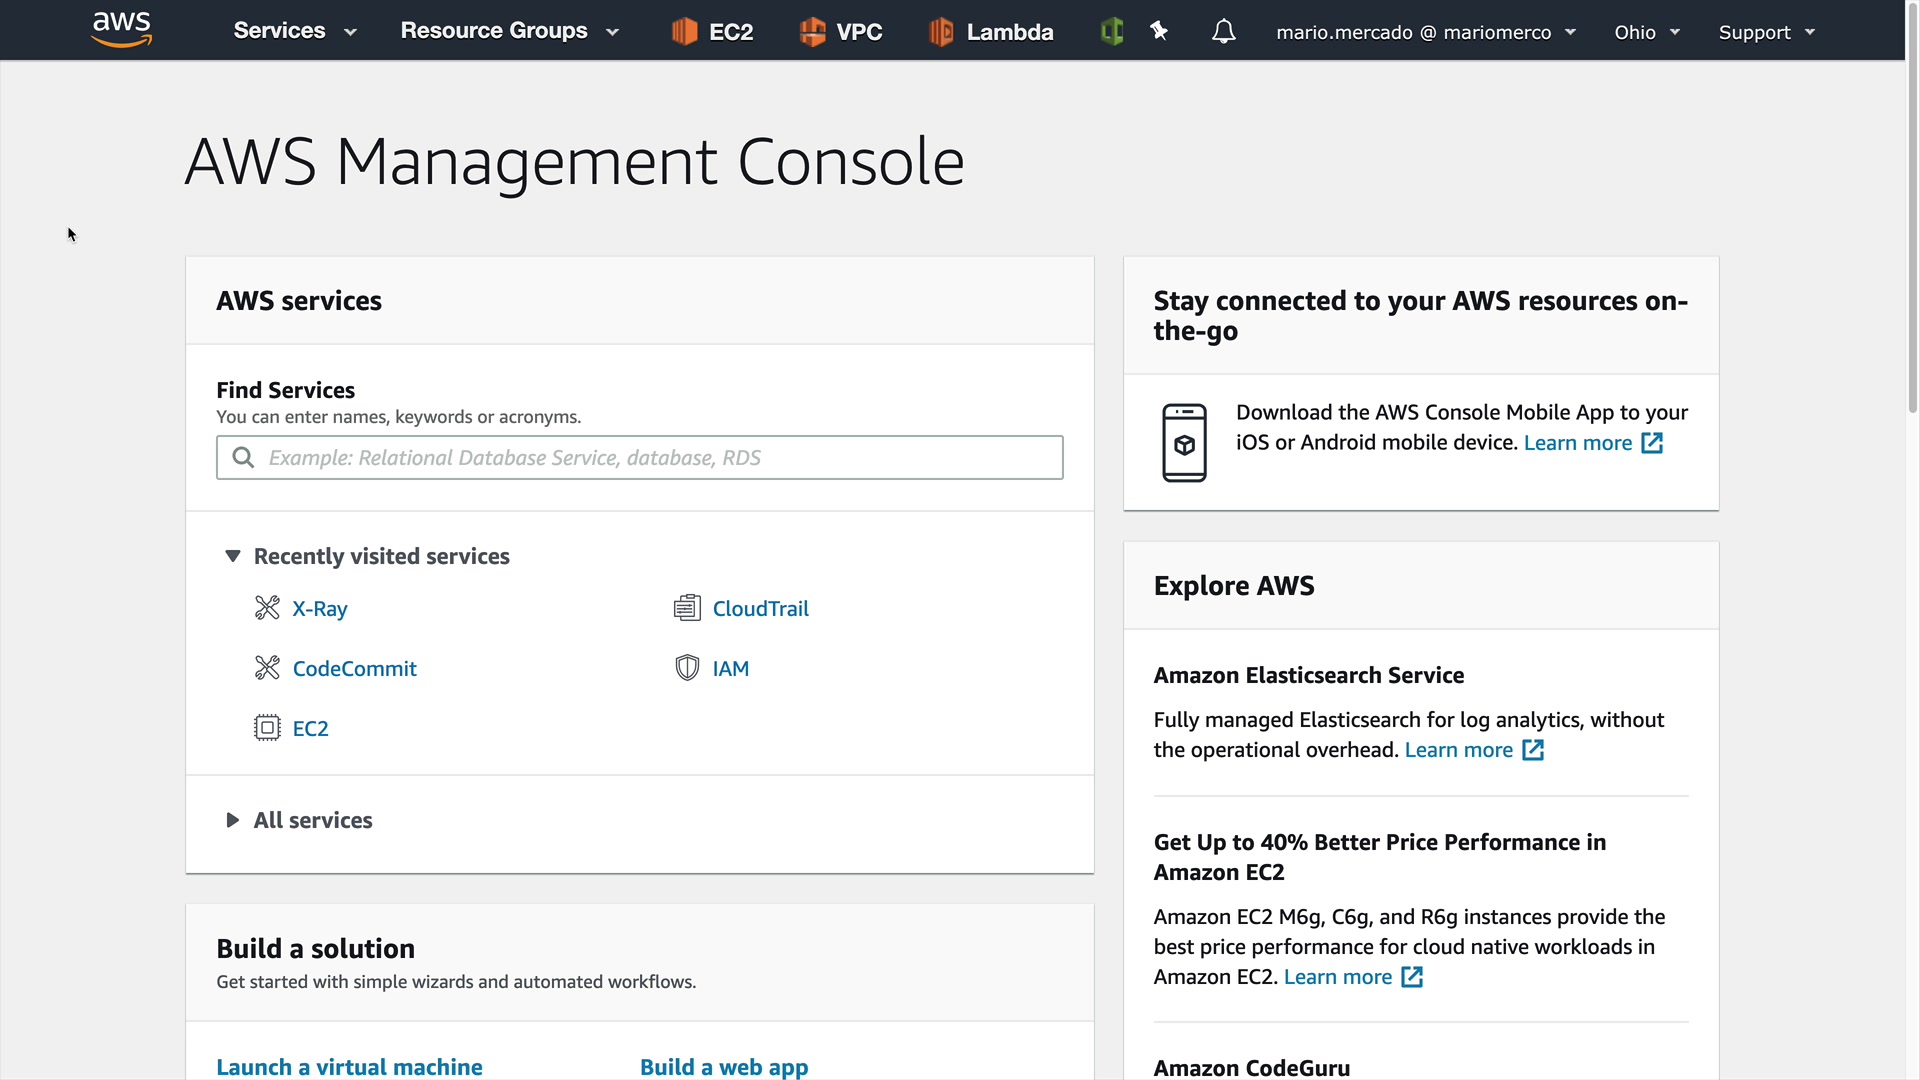Open the Ohio region selector
Screen dimensions: 1920x1080
(1646, 32)
